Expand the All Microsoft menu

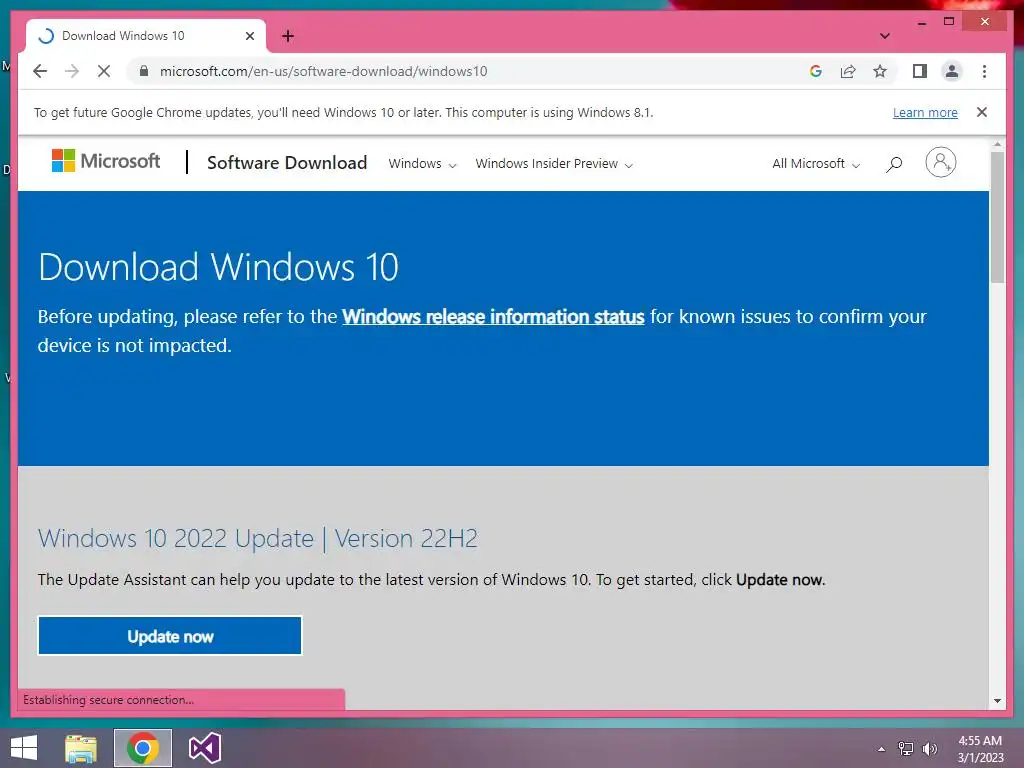click(816, 163)
